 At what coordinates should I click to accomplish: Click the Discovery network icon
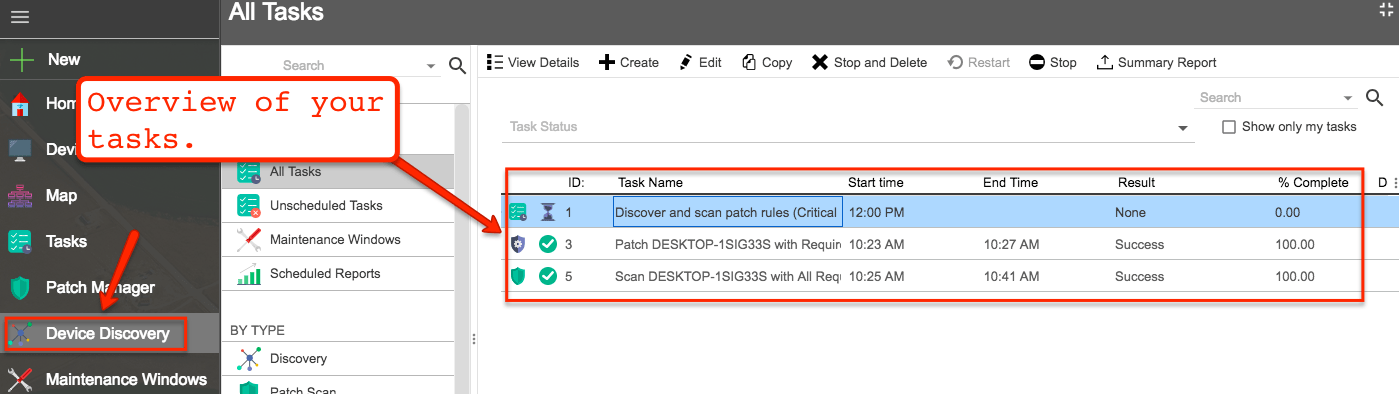point(249,358)
